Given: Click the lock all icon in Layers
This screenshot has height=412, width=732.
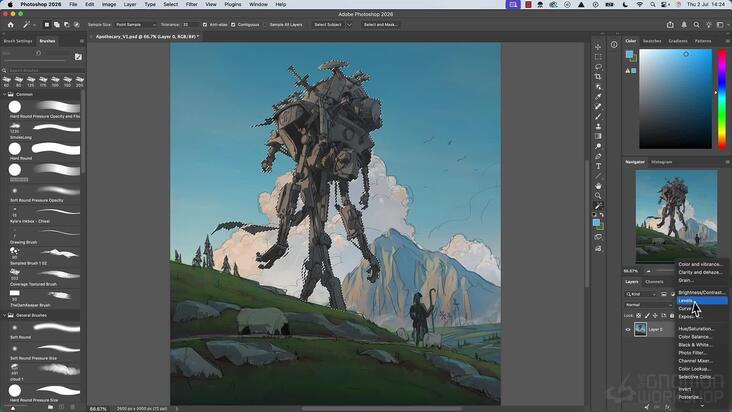Looking at the screenshot, I should click(672, 316).
